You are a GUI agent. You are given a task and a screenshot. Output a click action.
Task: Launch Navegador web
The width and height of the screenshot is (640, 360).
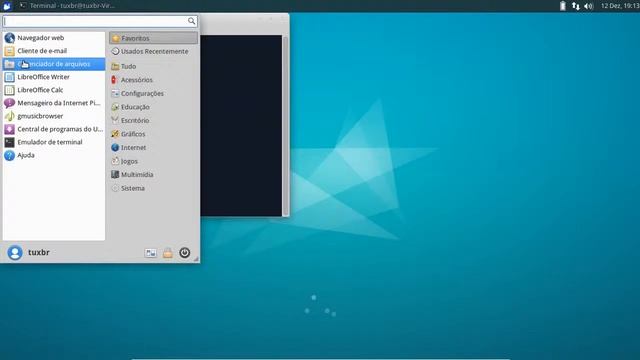(x=54, y=38)
